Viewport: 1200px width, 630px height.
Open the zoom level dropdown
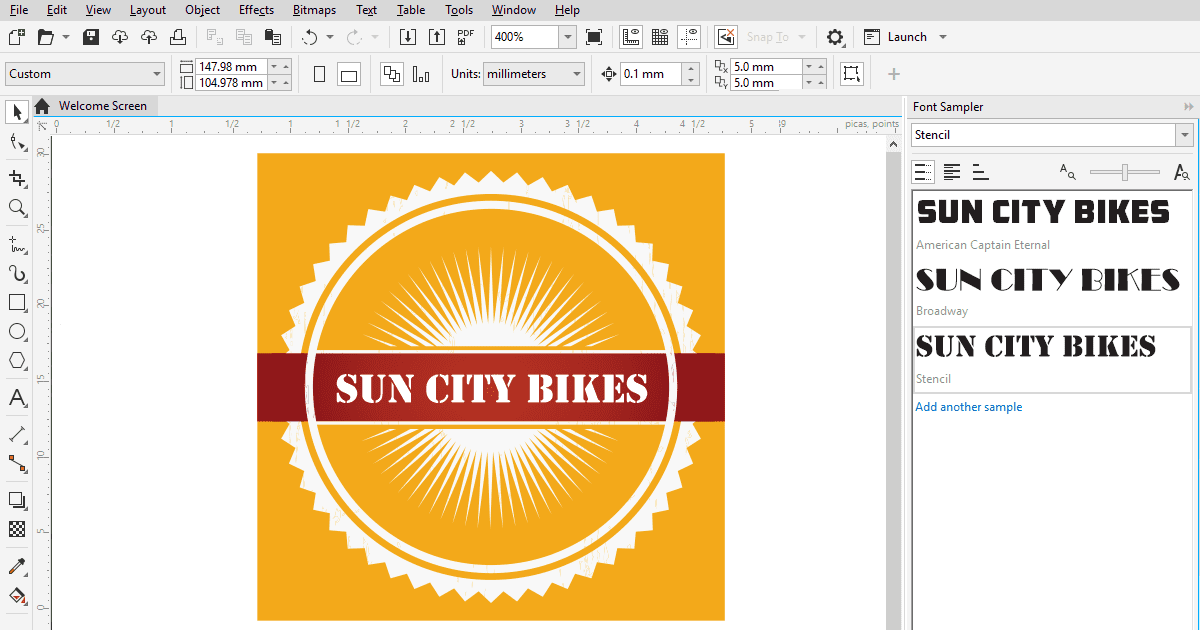pos(567,36)
